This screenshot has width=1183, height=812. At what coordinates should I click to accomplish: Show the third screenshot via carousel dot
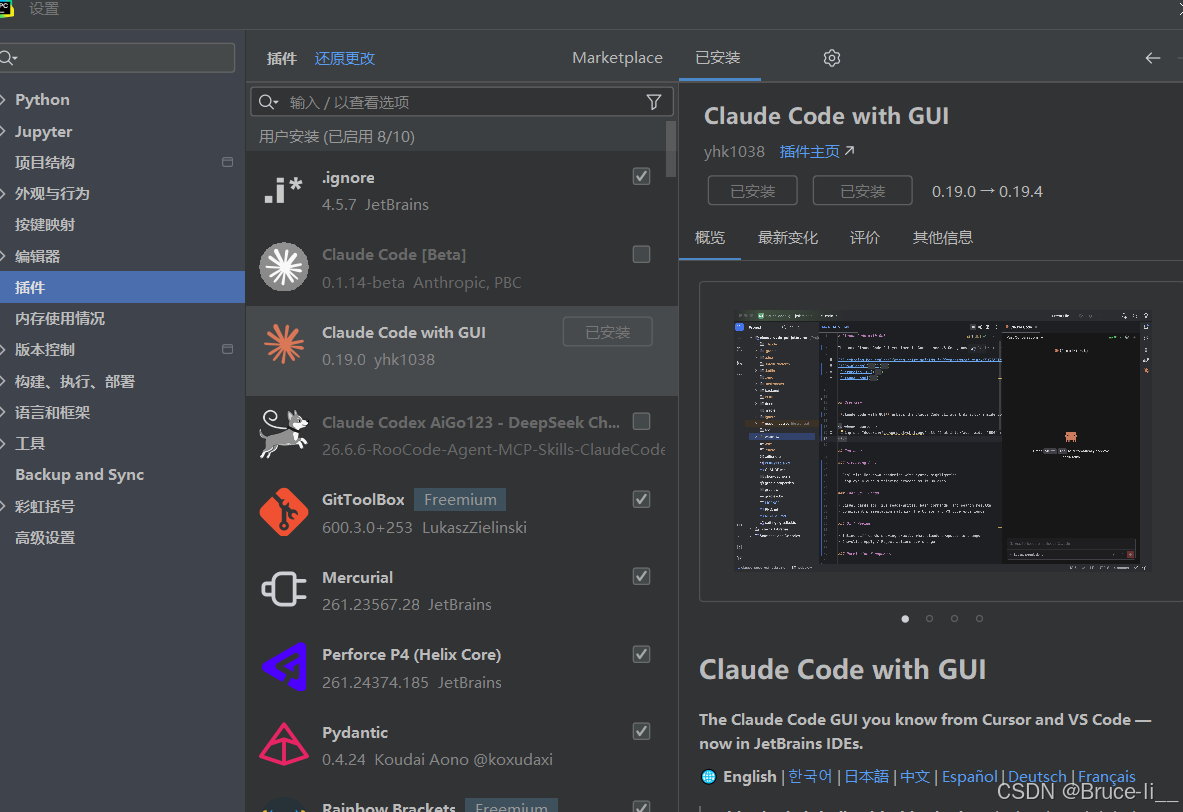coord(954,619)
